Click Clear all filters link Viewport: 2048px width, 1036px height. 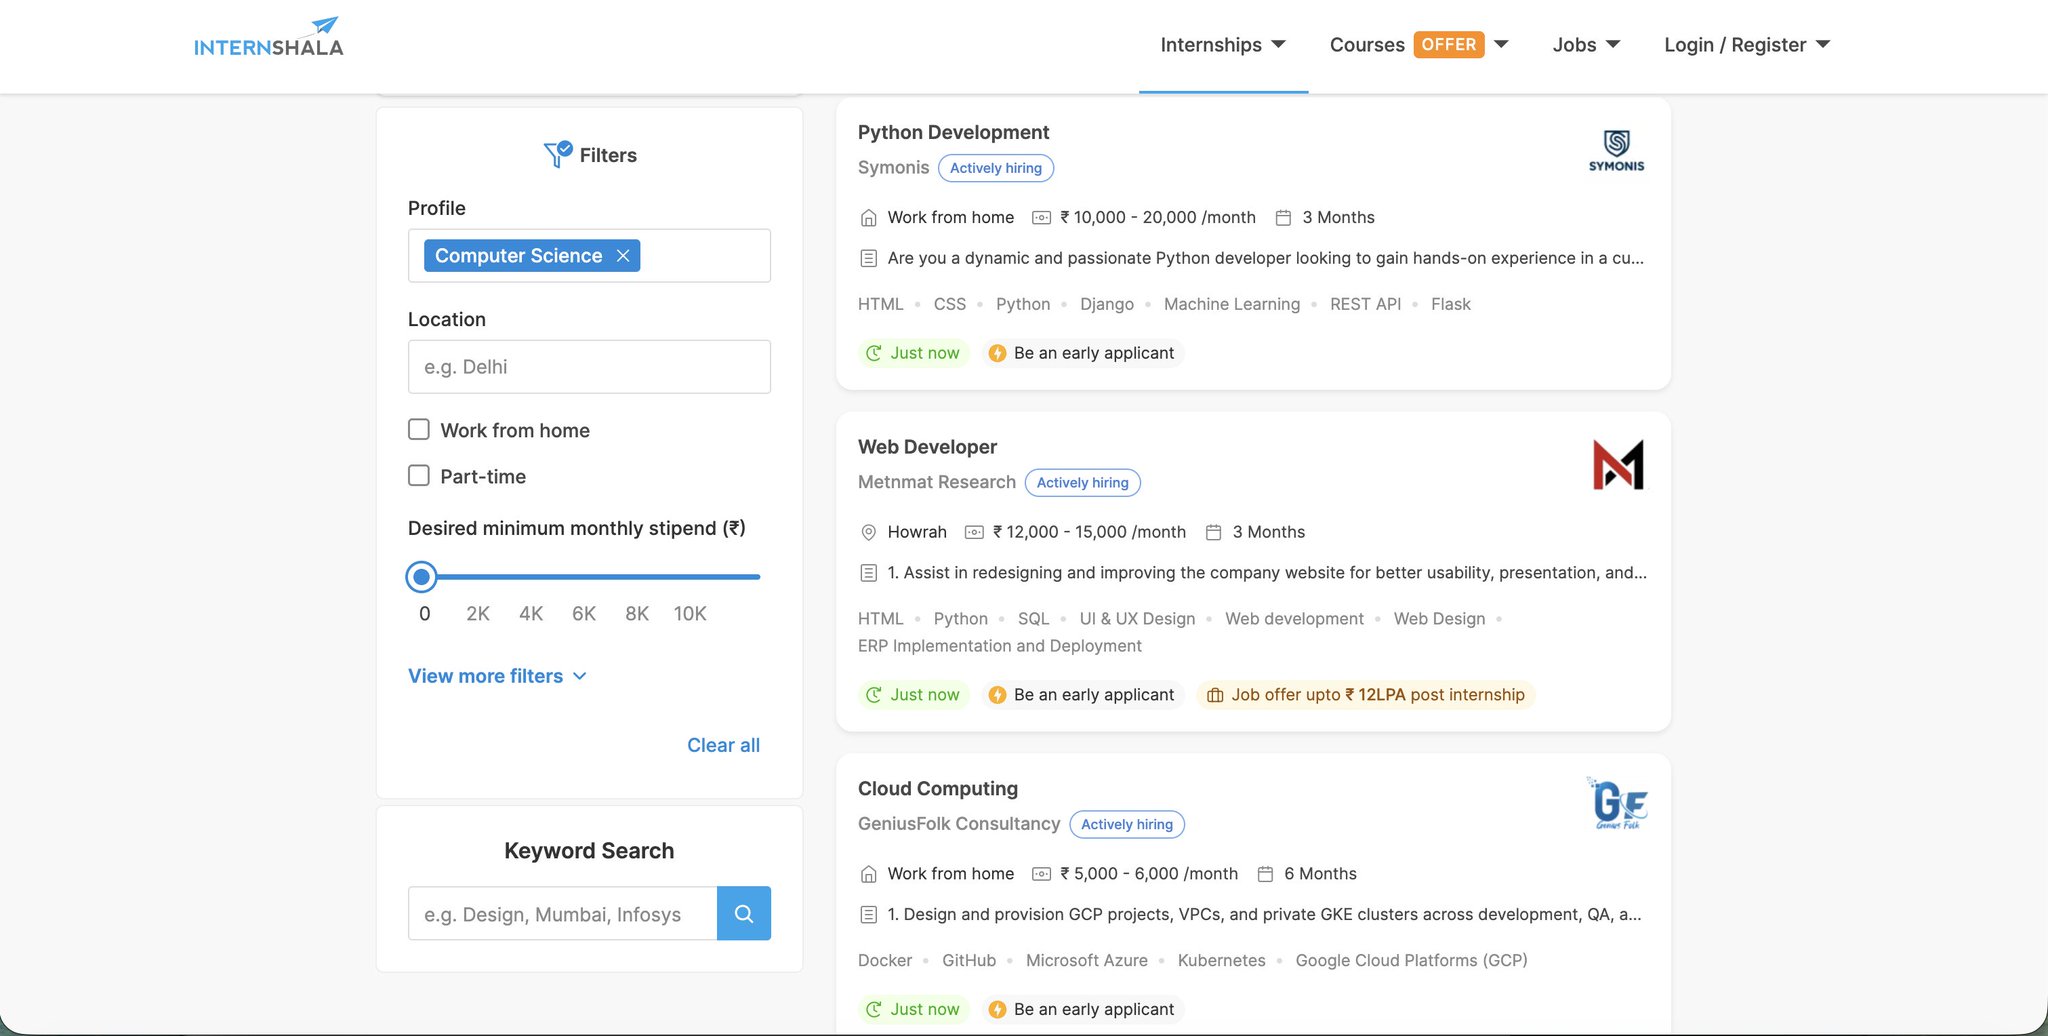(723, 745)
